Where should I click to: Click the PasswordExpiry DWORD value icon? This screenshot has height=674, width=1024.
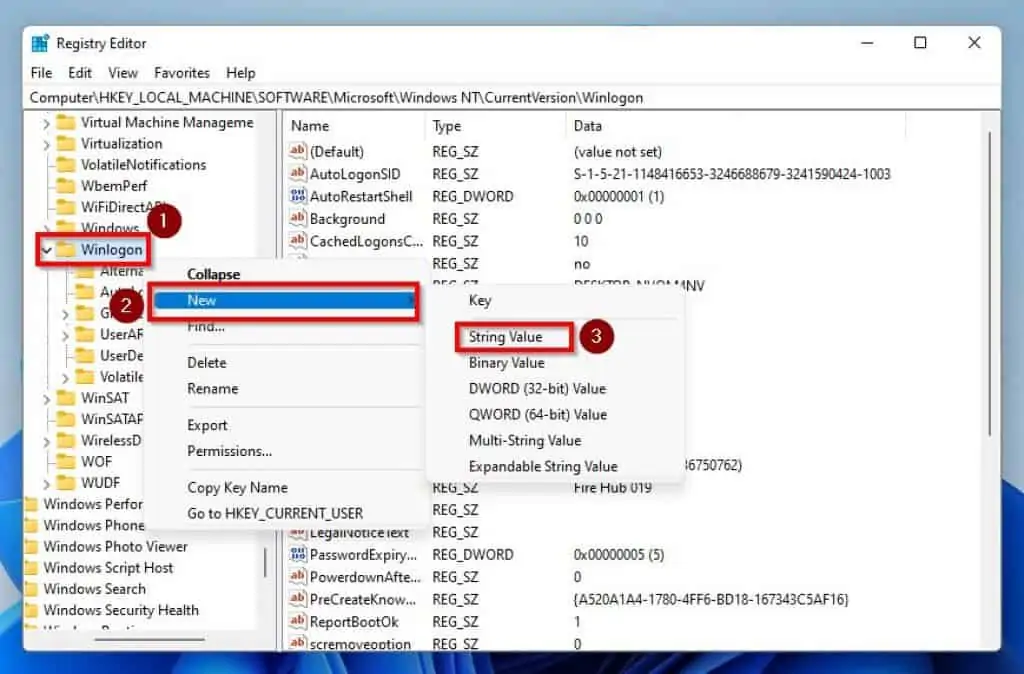[297, 554]
